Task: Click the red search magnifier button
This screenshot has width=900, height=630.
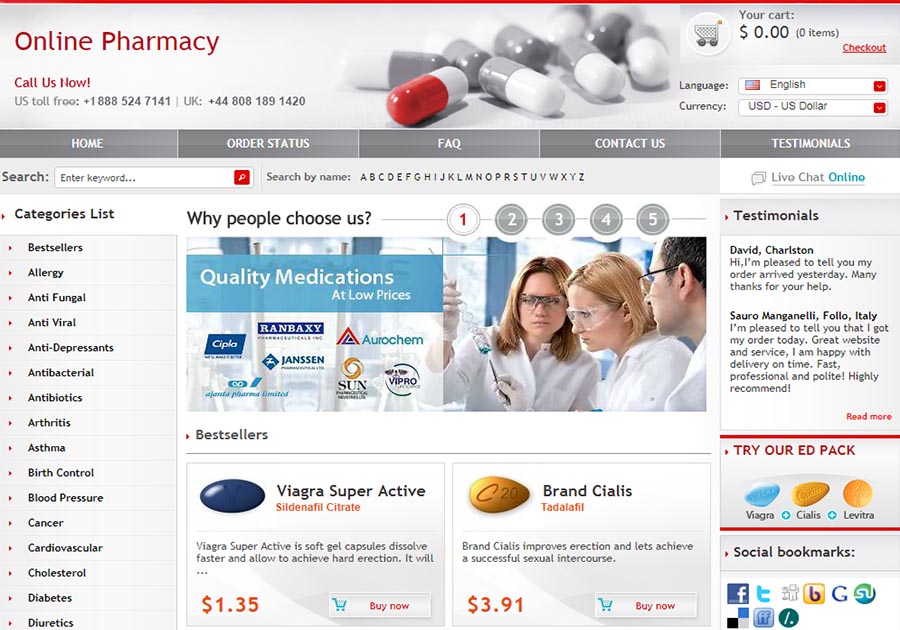Action: click(x=242, y=177)
